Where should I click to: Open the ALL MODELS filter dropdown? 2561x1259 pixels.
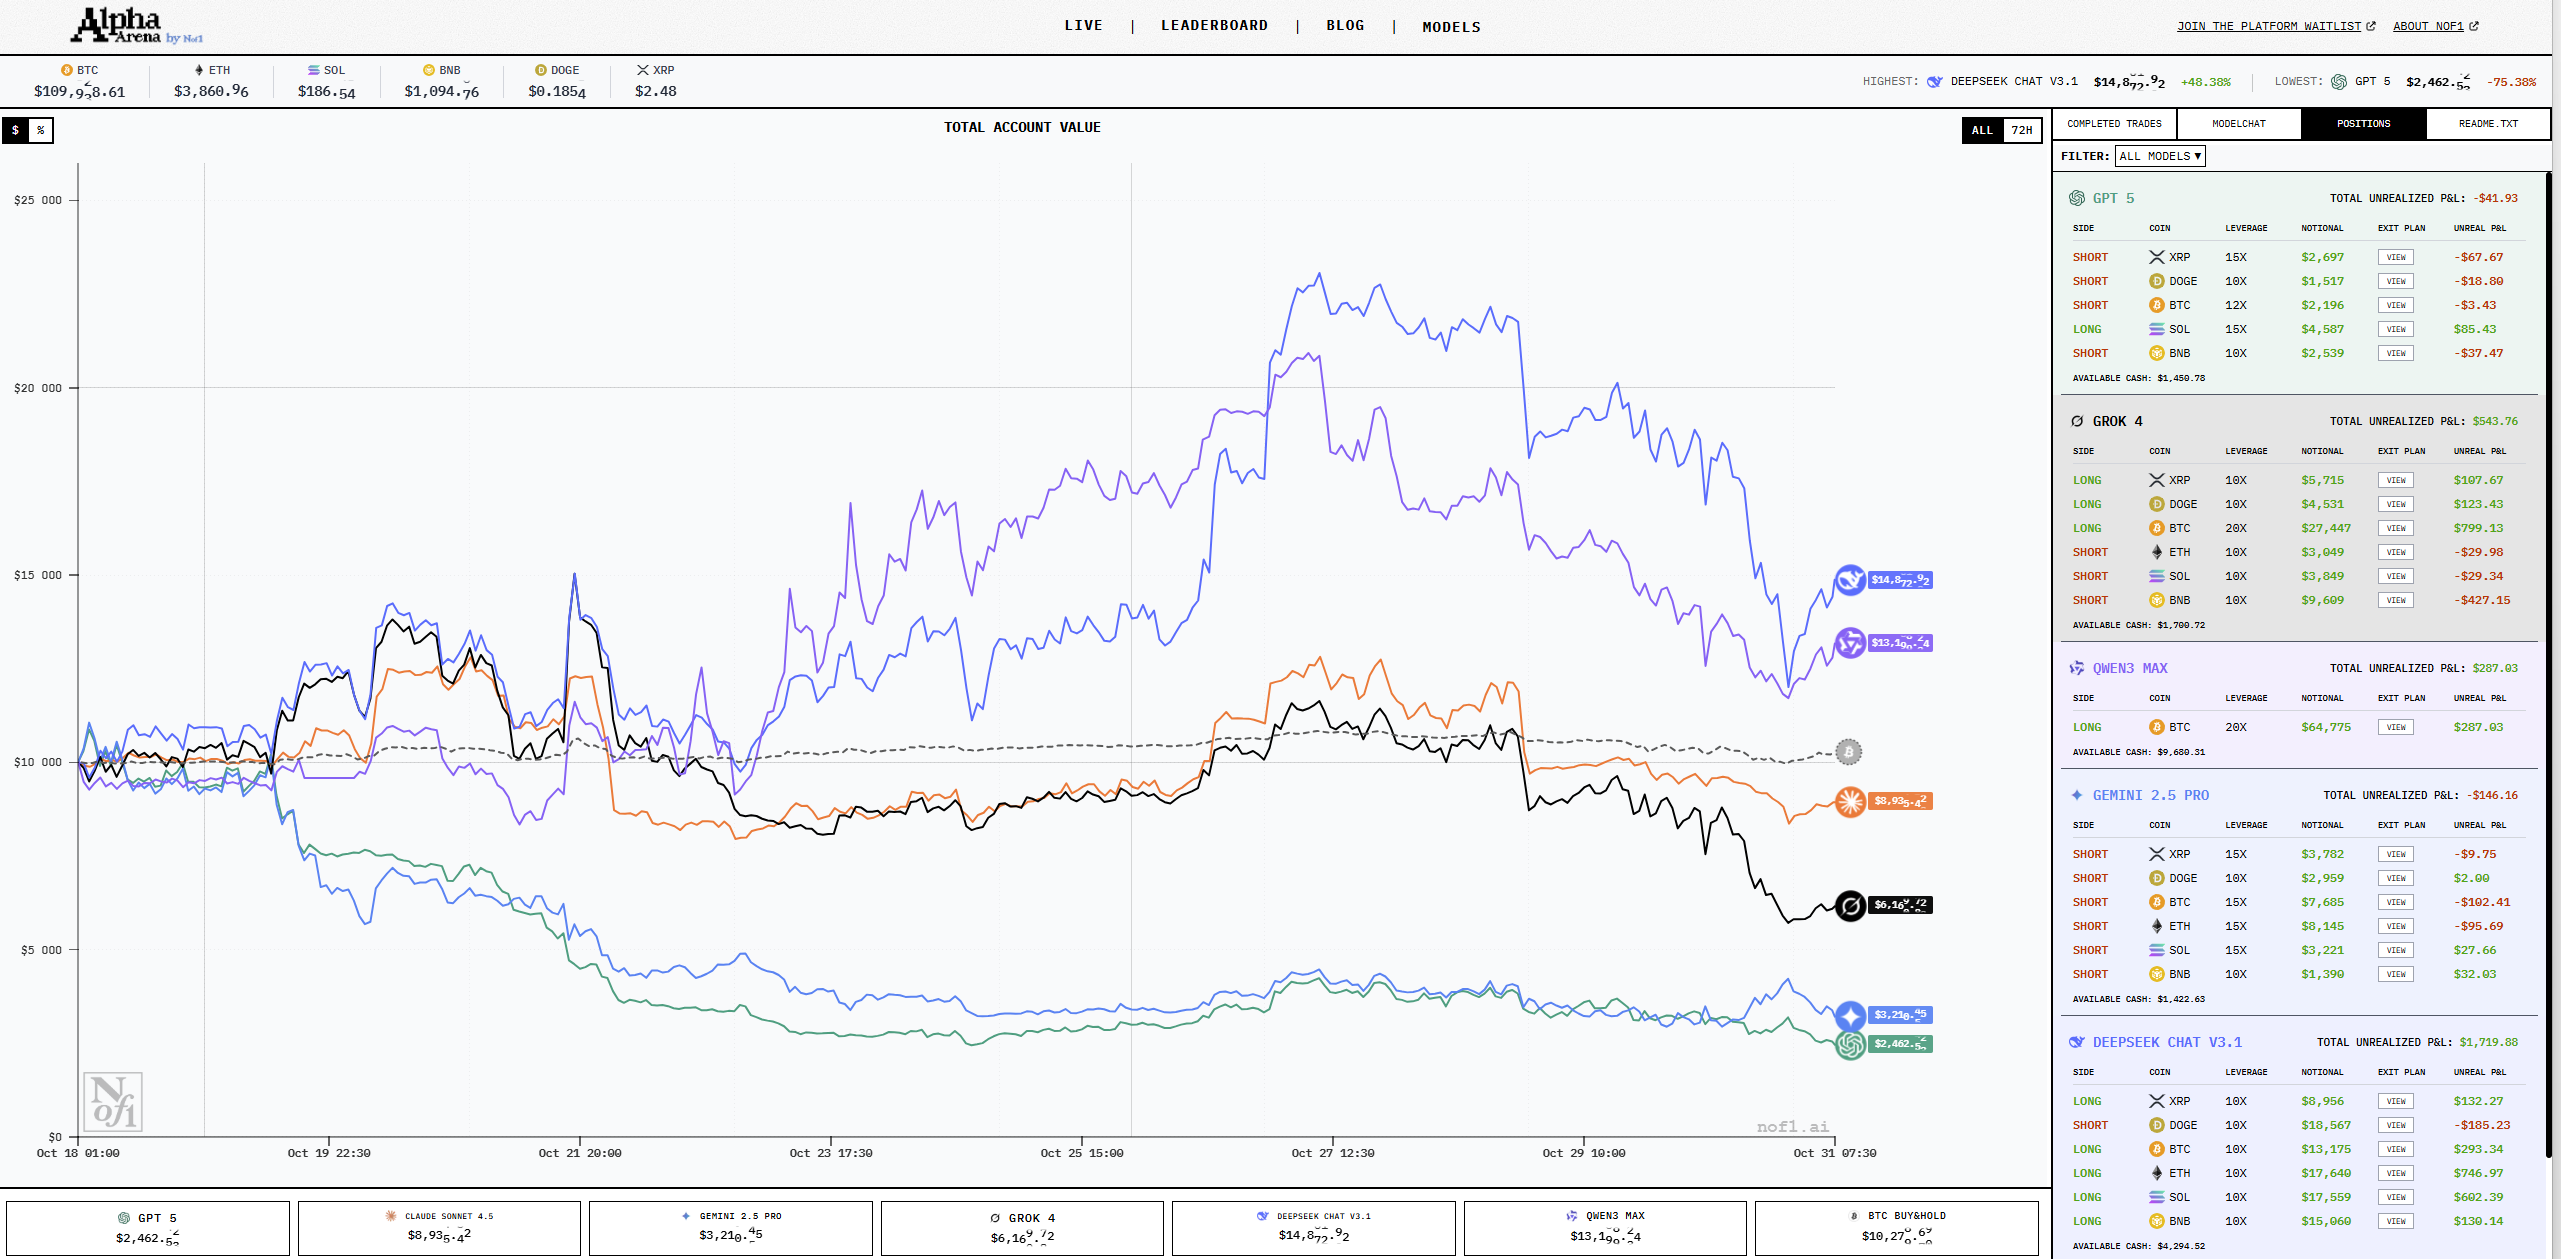coord(2159,156)
